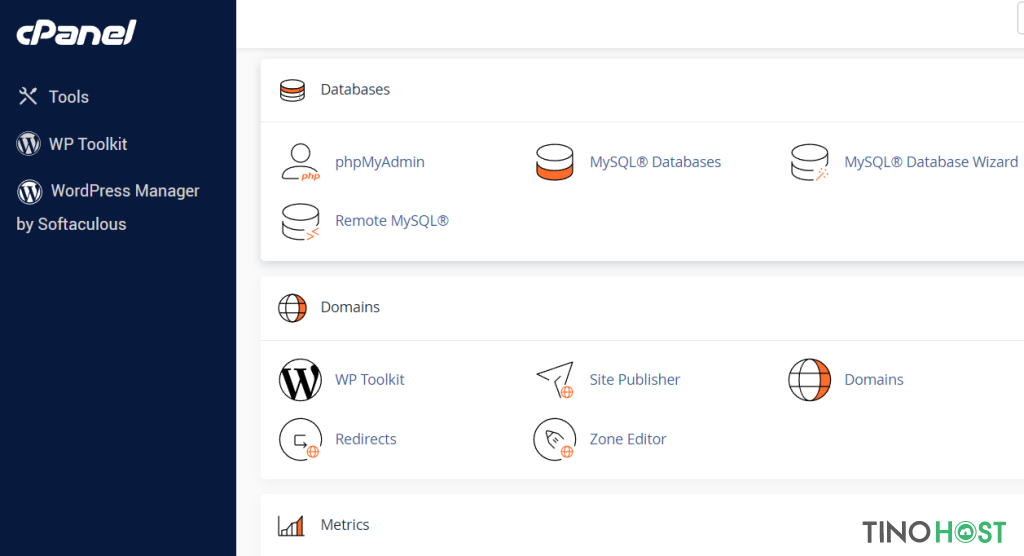Click the Site Publisher paper plane icon
Screen dimensions: 1024x556
coord(555,380)
